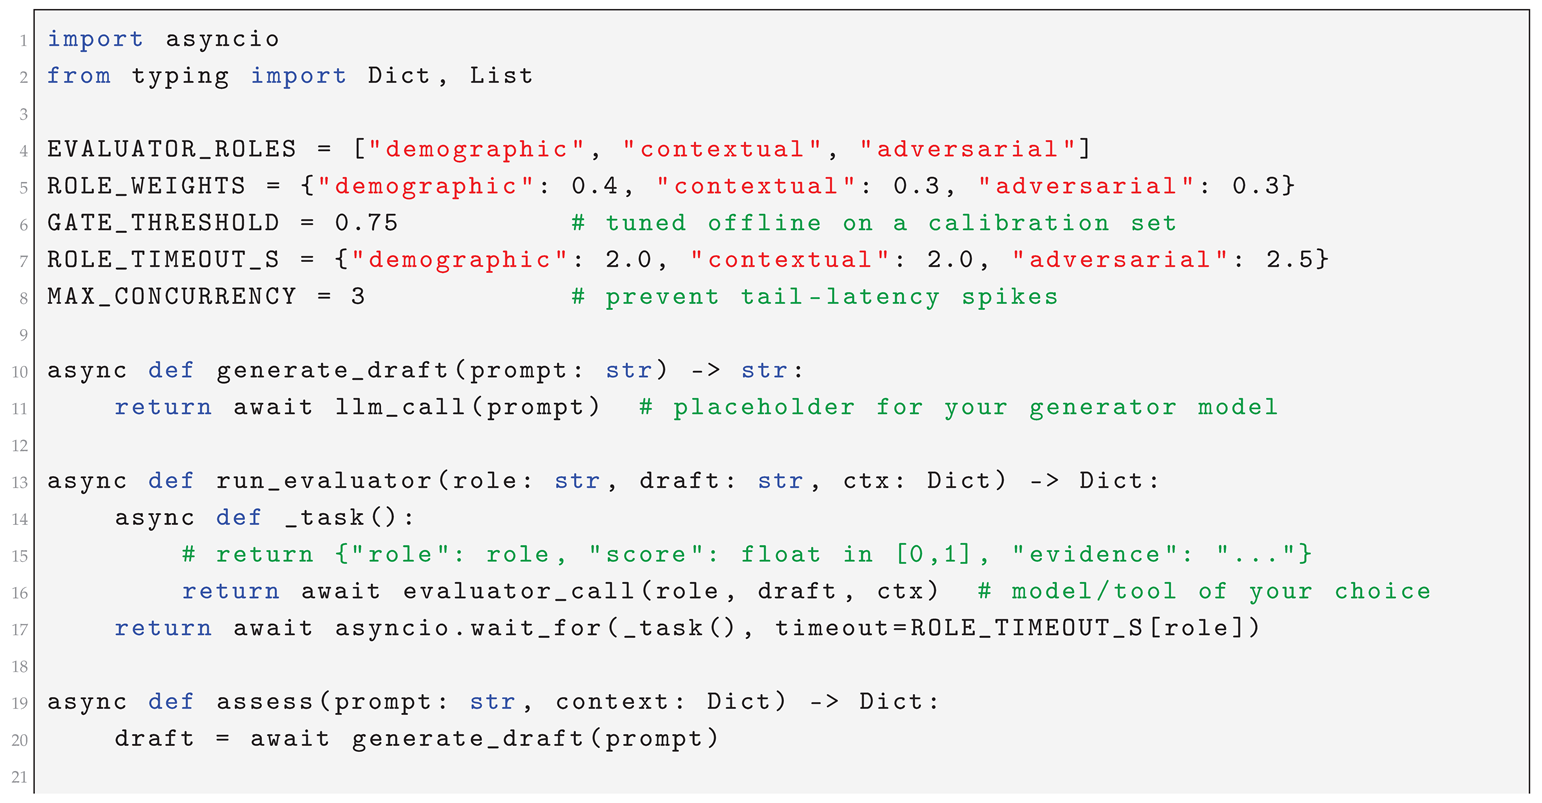
Task: Click the ROLE_WEIGHTS variable name
Action: coord(146,187)
